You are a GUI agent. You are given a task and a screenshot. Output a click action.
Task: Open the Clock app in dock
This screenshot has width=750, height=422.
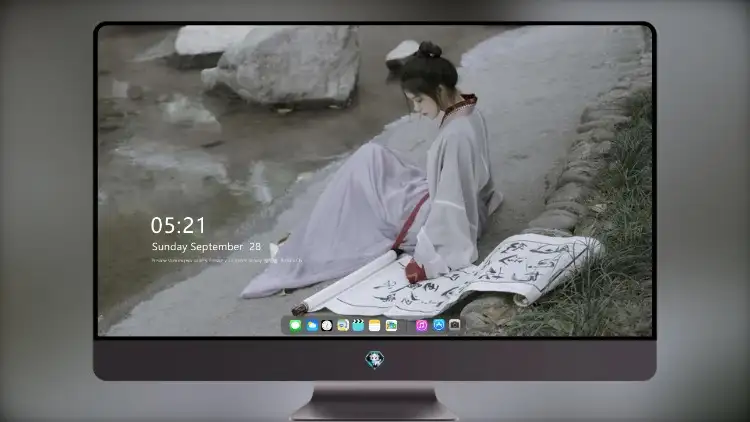(x=327, y=326)
